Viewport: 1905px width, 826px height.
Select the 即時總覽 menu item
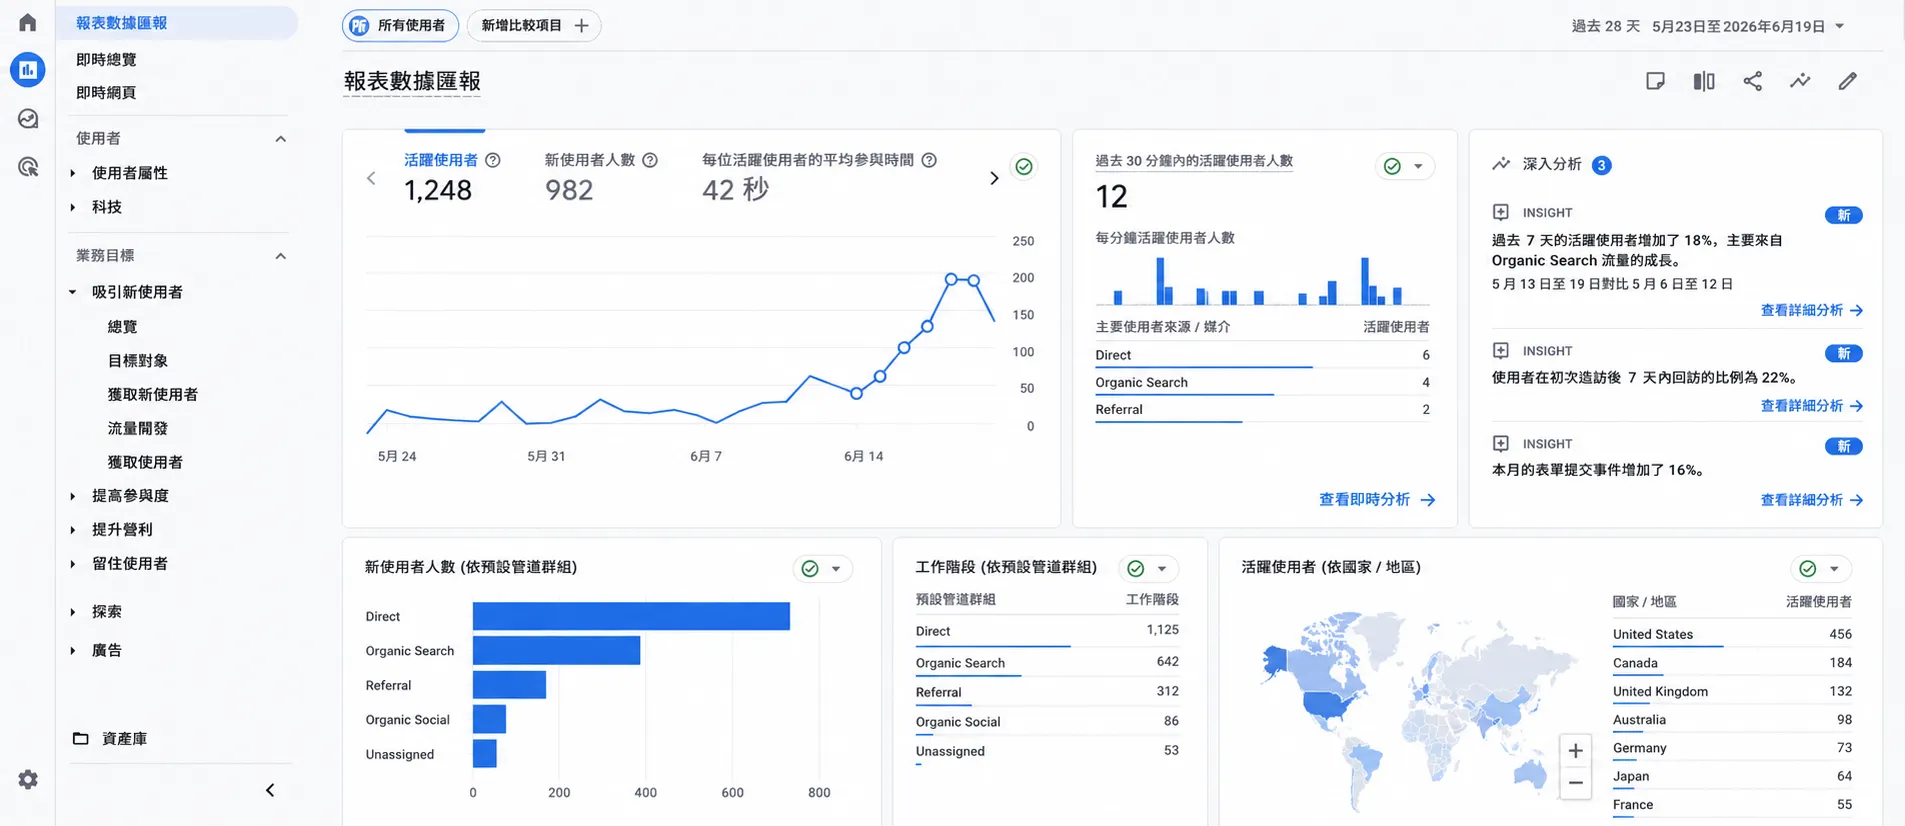click(106, 59)
